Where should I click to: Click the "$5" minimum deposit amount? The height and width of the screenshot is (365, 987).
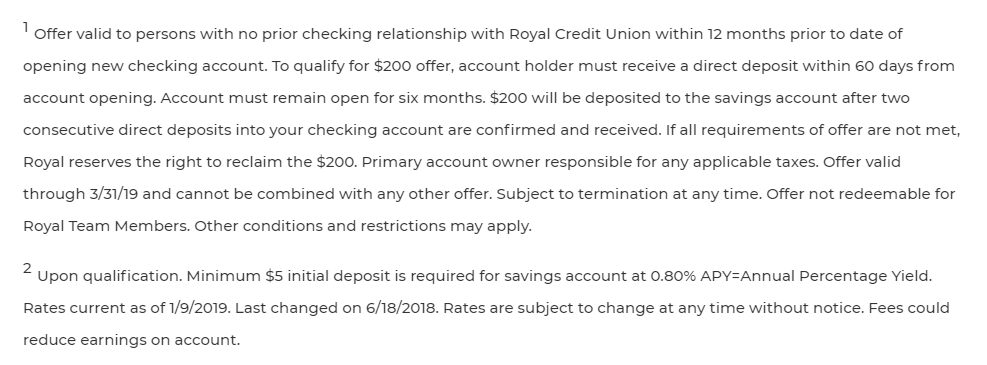[274, 276]
